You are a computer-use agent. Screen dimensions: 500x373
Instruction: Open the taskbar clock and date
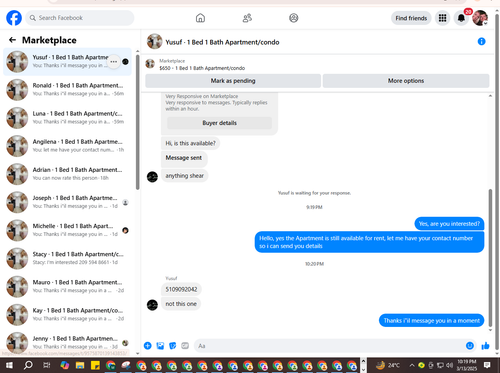click(x=467, y=365)
